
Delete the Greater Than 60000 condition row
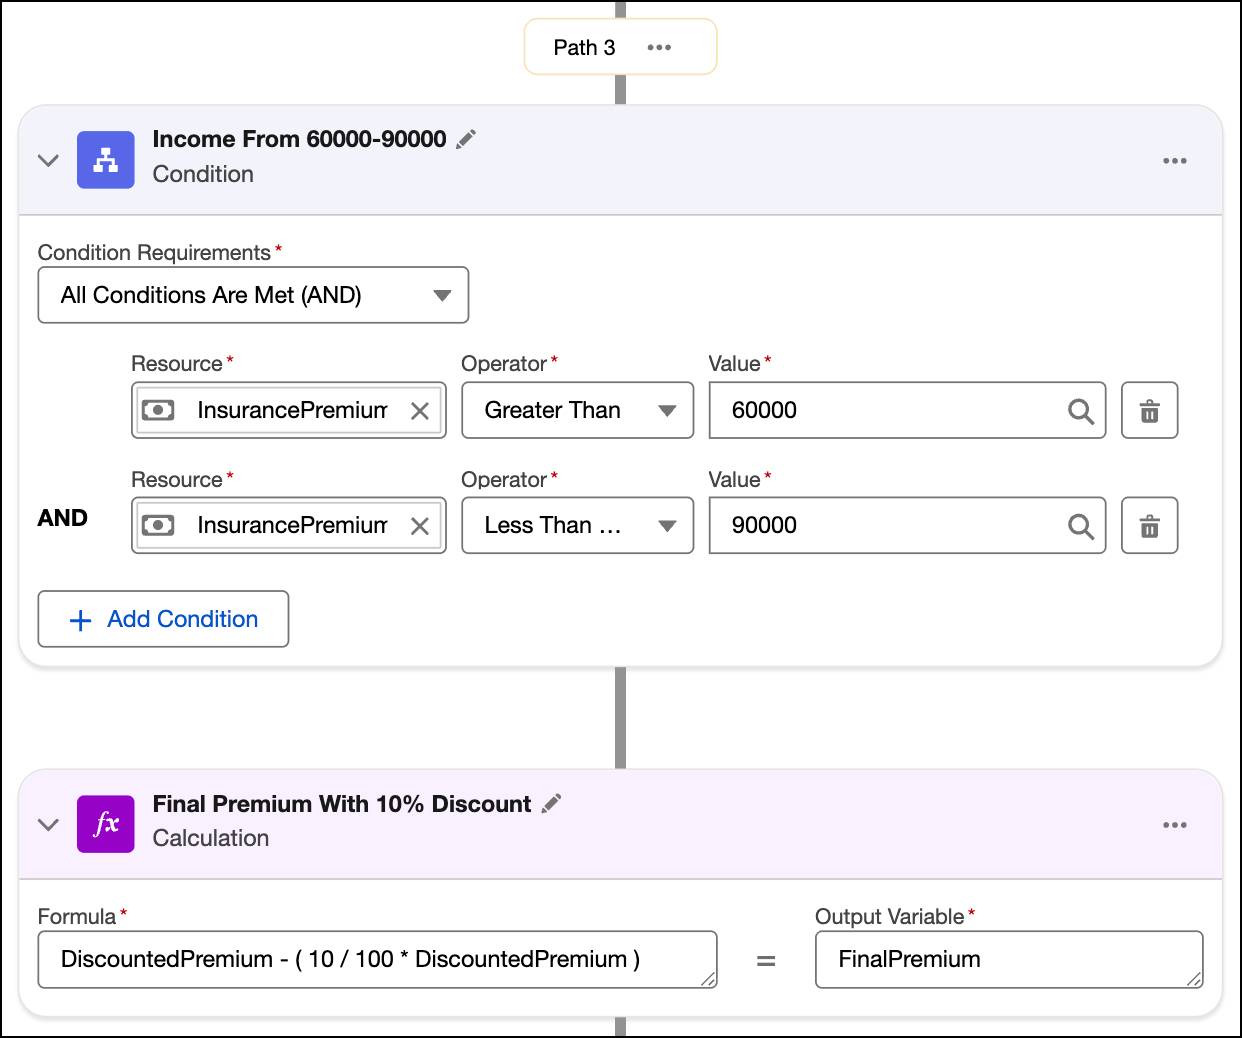coord(1150,410)
